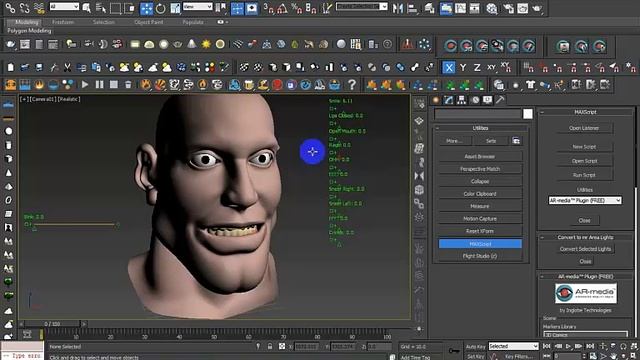
Task: Click the Run Script button
Action: coord(584,175)
